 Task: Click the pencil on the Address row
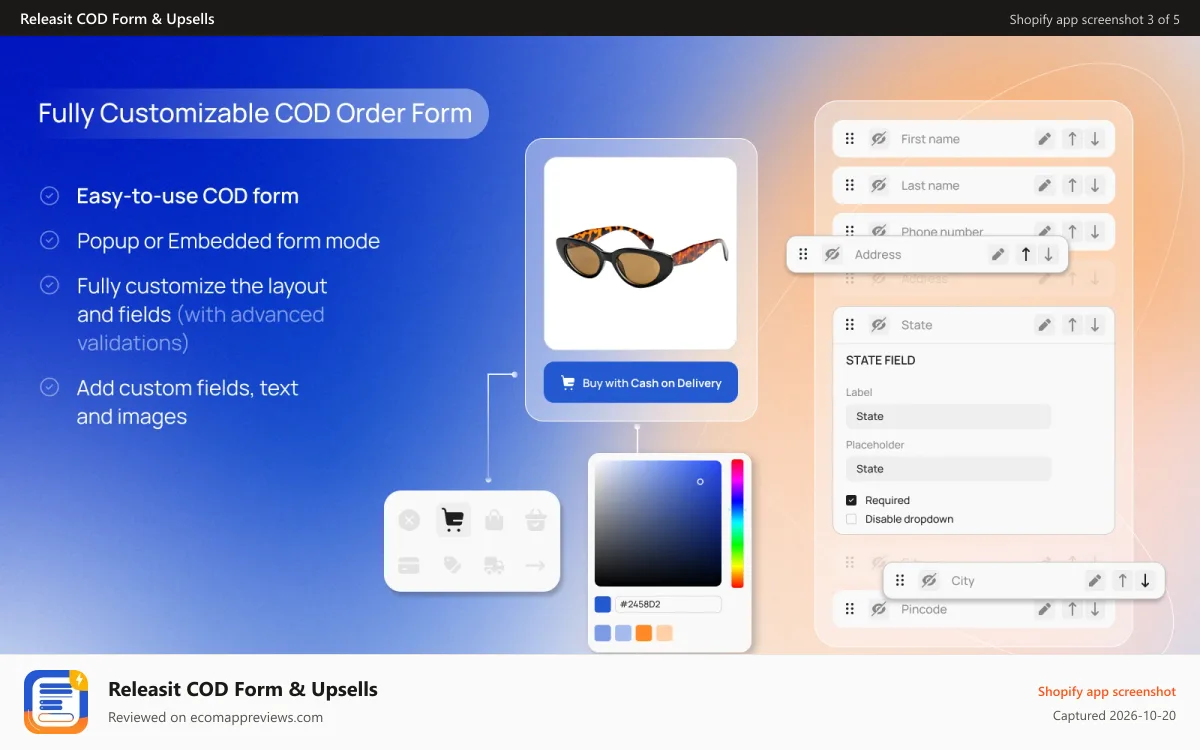click(x=998, y=254)
